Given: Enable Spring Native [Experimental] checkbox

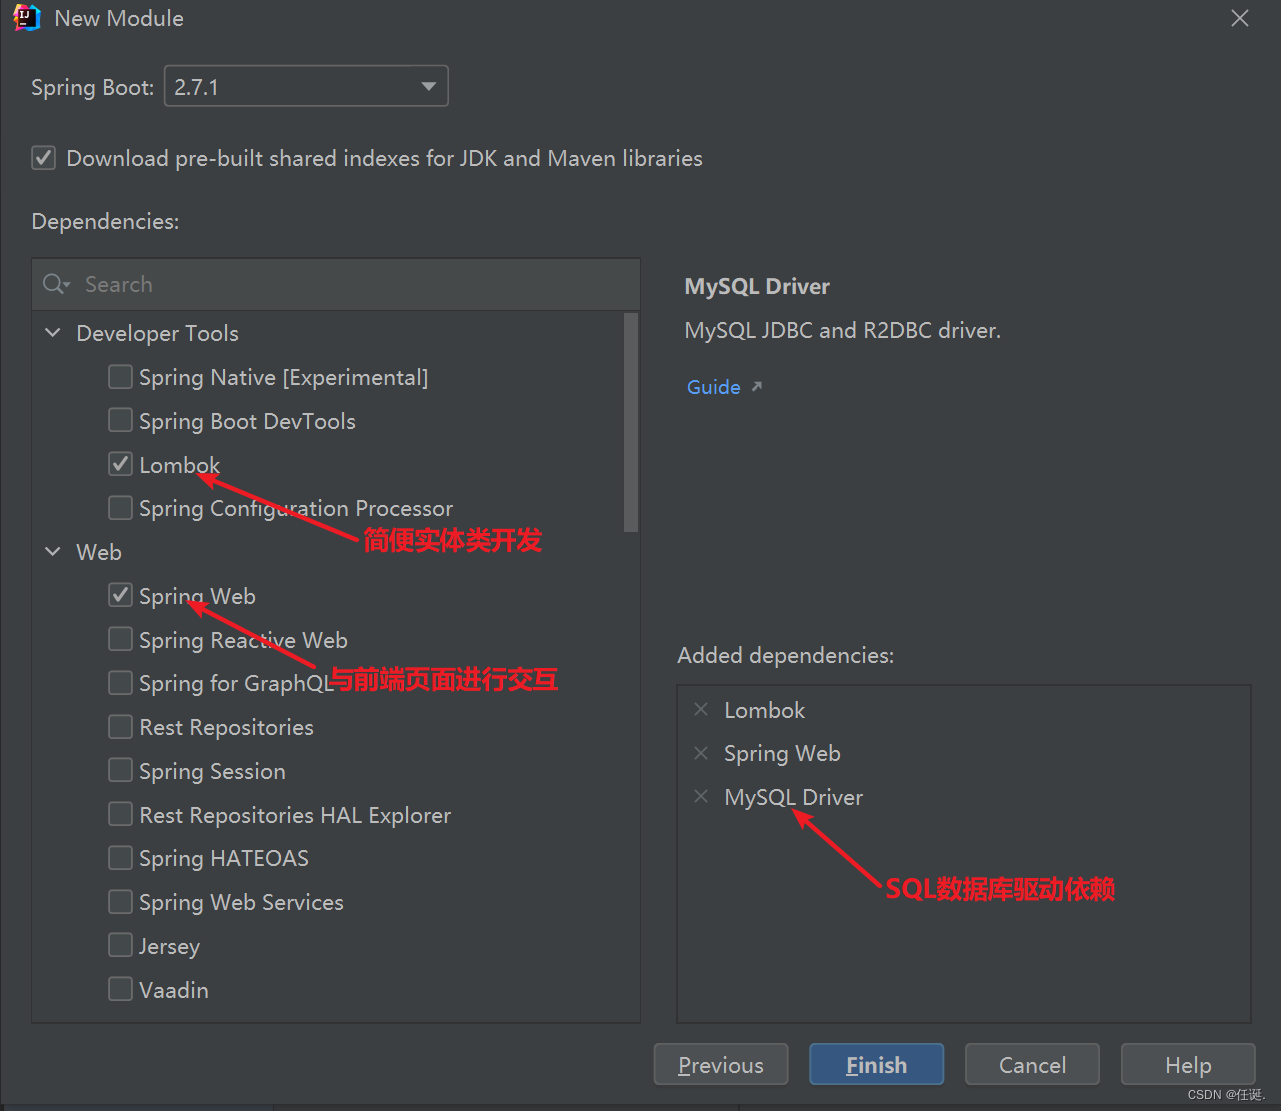Looking at the screenshot, I should click(x=120, y=376).
